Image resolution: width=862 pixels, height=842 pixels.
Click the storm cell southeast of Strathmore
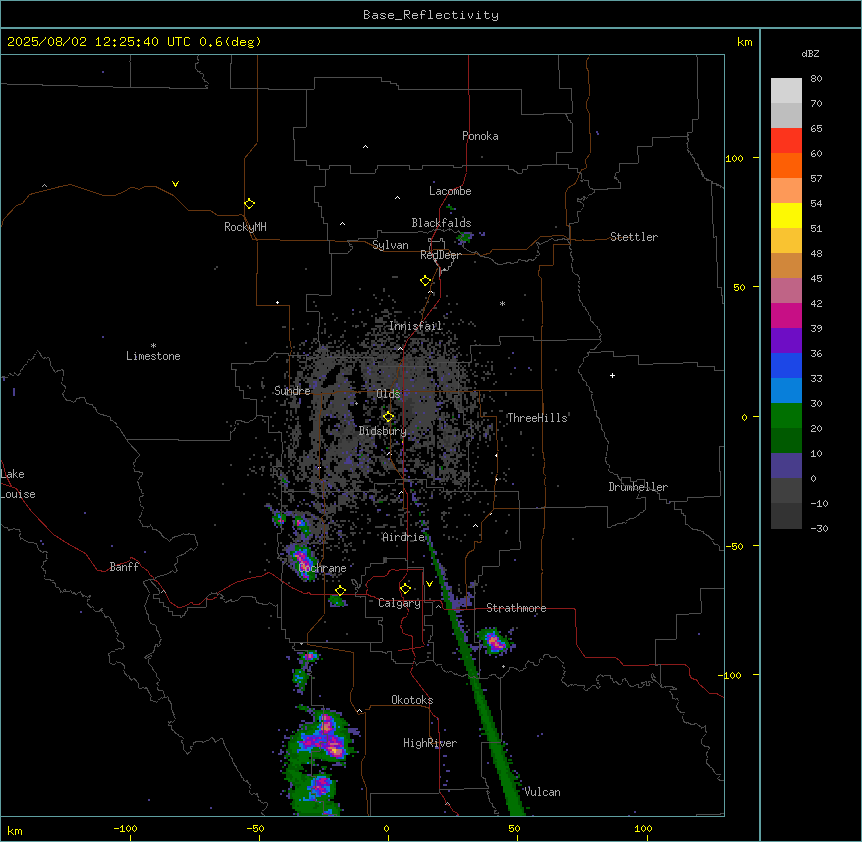(495, 641)
